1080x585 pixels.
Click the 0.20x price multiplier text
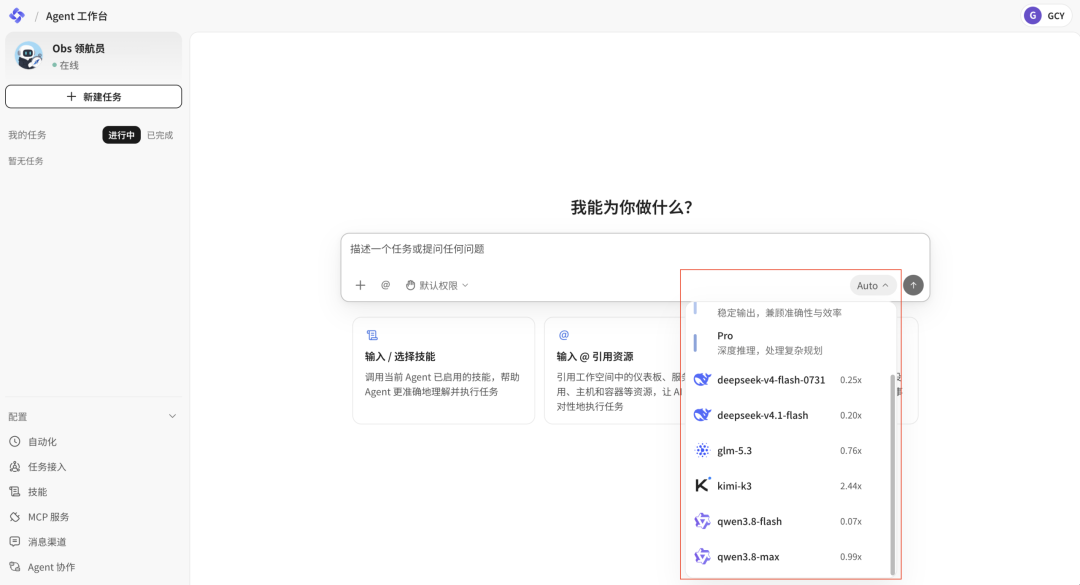[851, 415]
